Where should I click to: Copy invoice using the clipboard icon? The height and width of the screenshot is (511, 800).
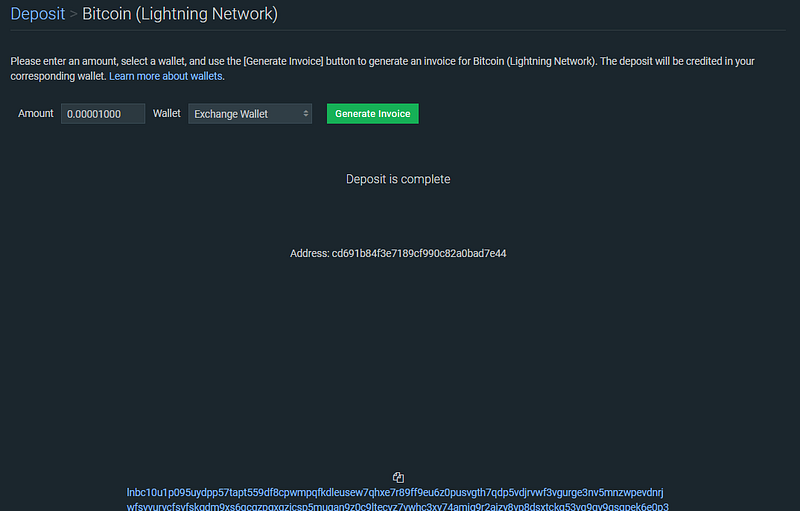(x=398, y=477)
